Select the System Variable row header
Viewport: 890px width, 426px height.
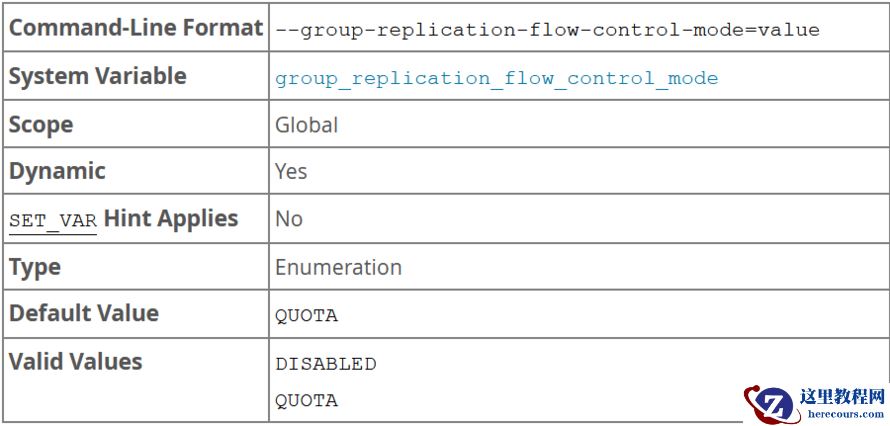coord(98,76)
